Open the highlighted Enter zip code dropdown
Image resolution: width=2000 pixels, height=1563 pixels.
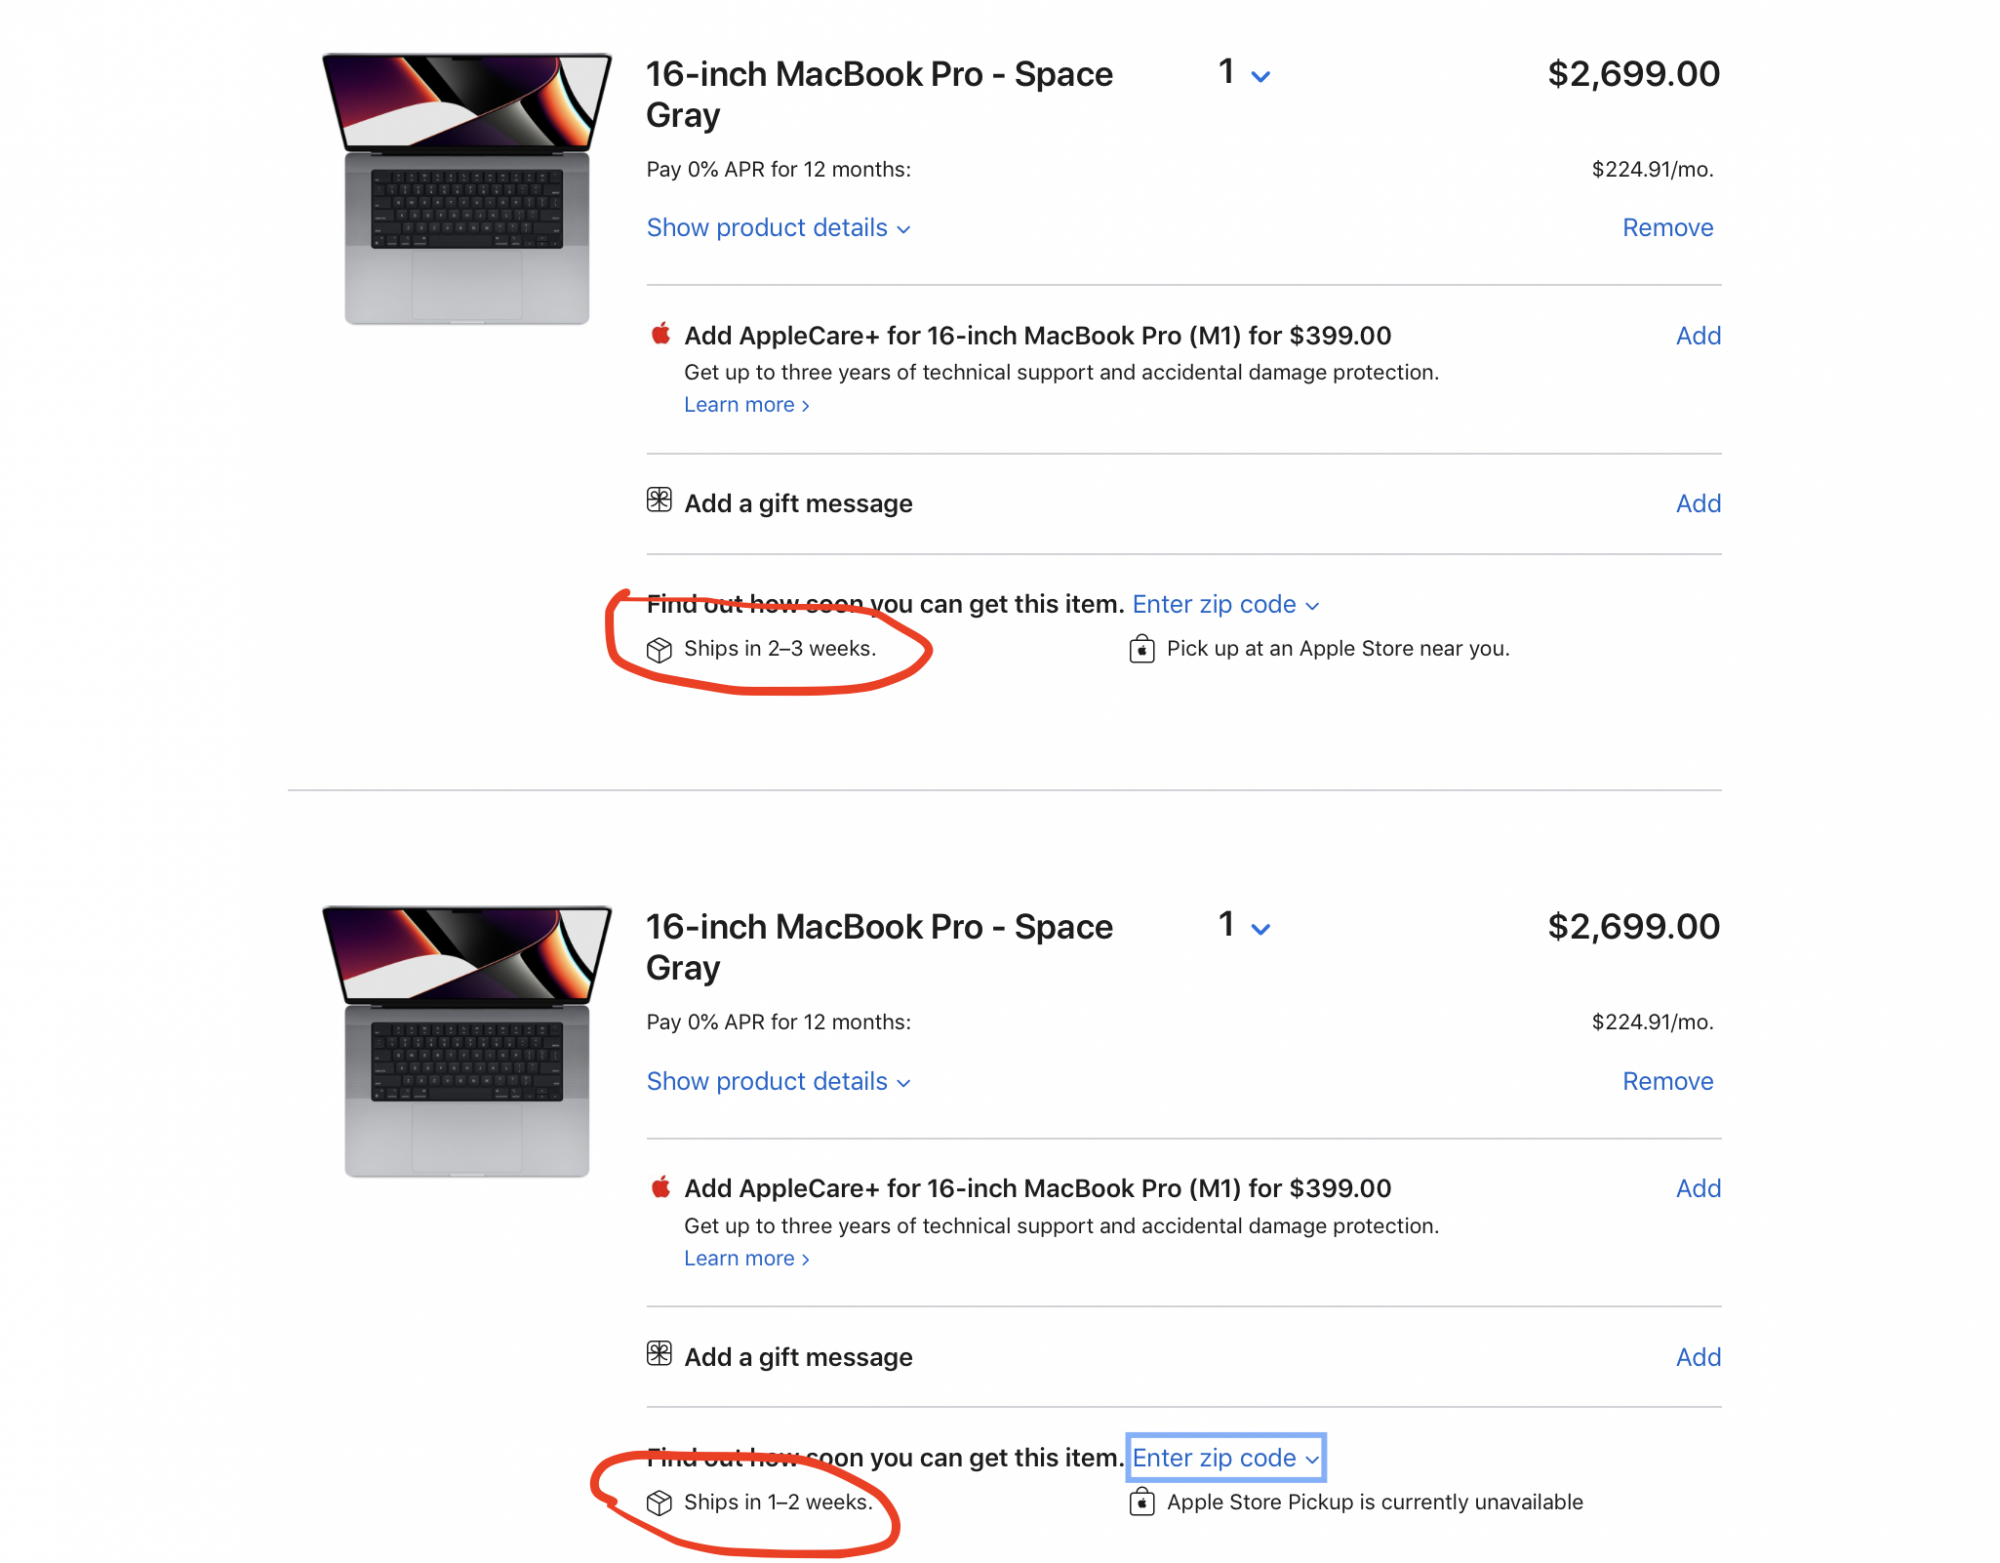(x=1224, y=1458)
